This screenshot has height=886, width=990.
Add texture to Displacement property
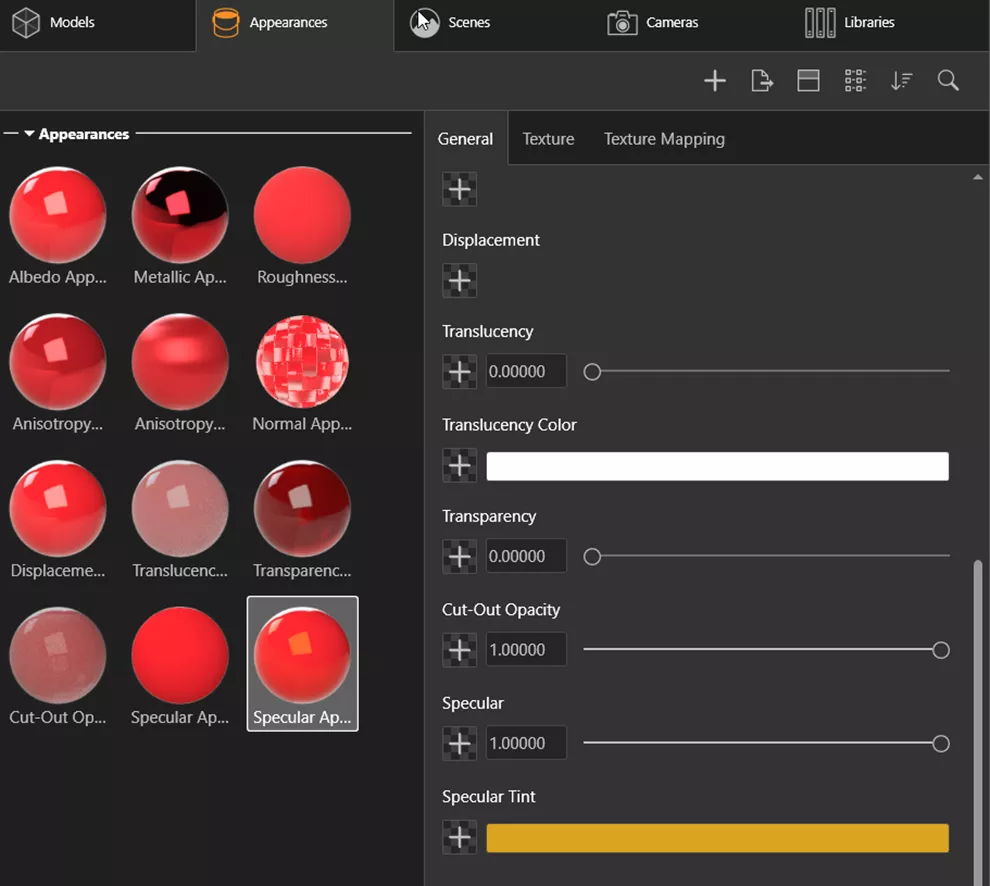(x=460, y=281)
